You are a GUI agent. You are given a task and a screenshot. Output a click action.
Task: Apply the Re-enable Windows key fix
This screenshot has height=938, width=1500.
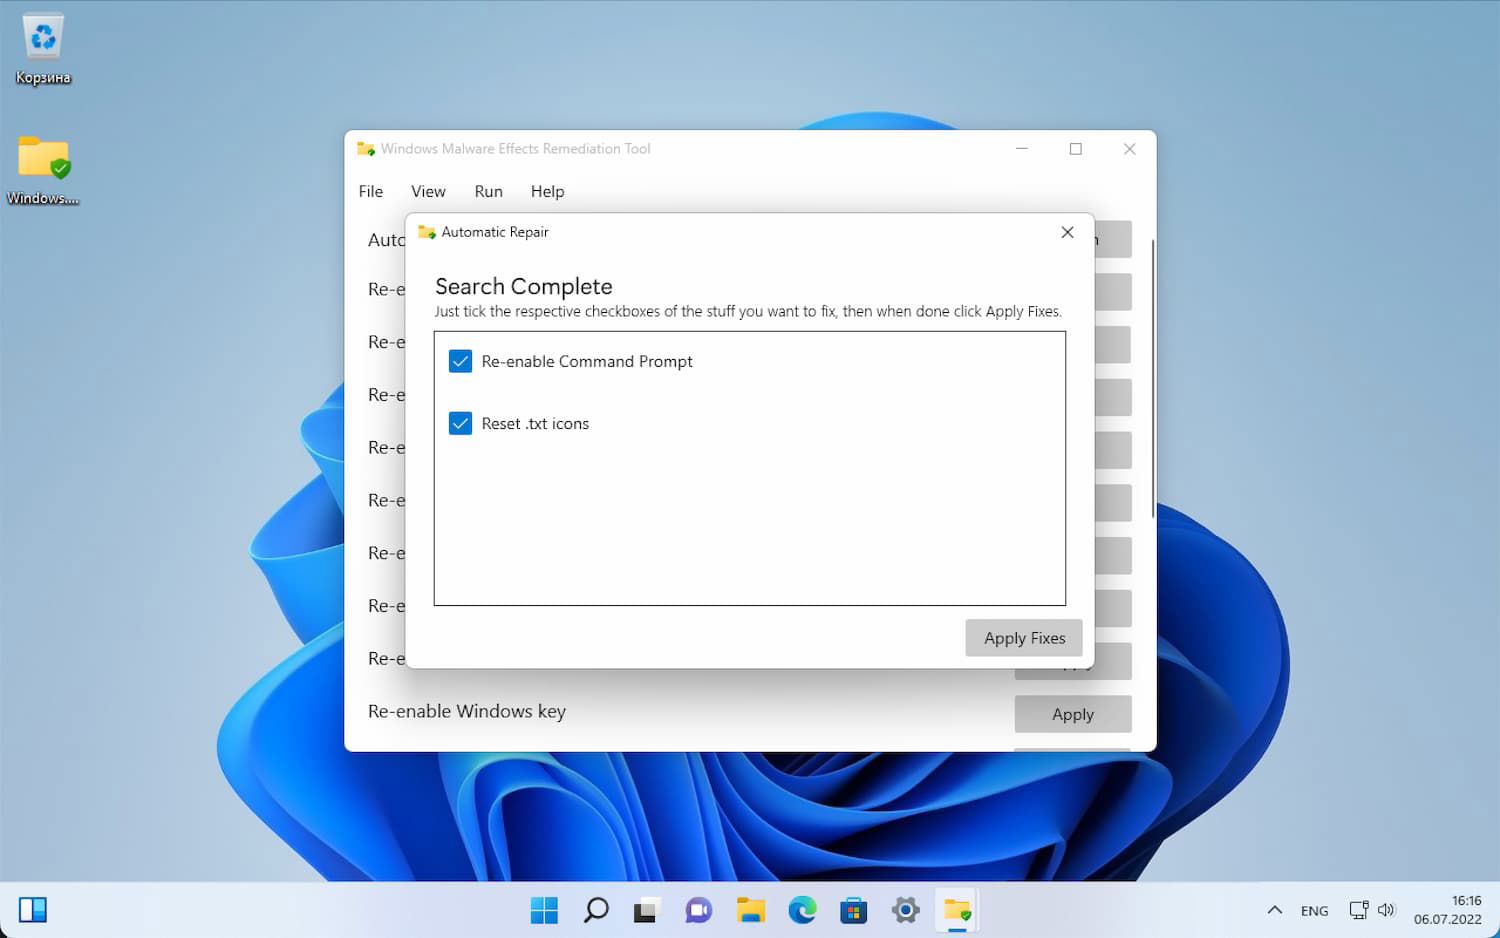click(x=1073, y=714)
